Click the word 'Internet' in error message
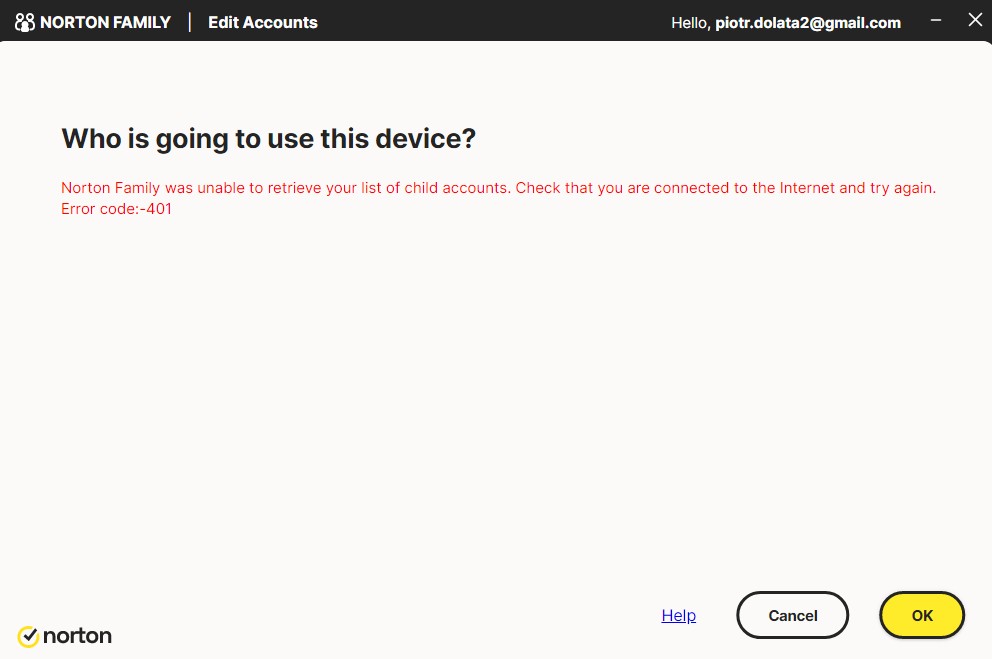992x659 pixels. tap(807, 188)
